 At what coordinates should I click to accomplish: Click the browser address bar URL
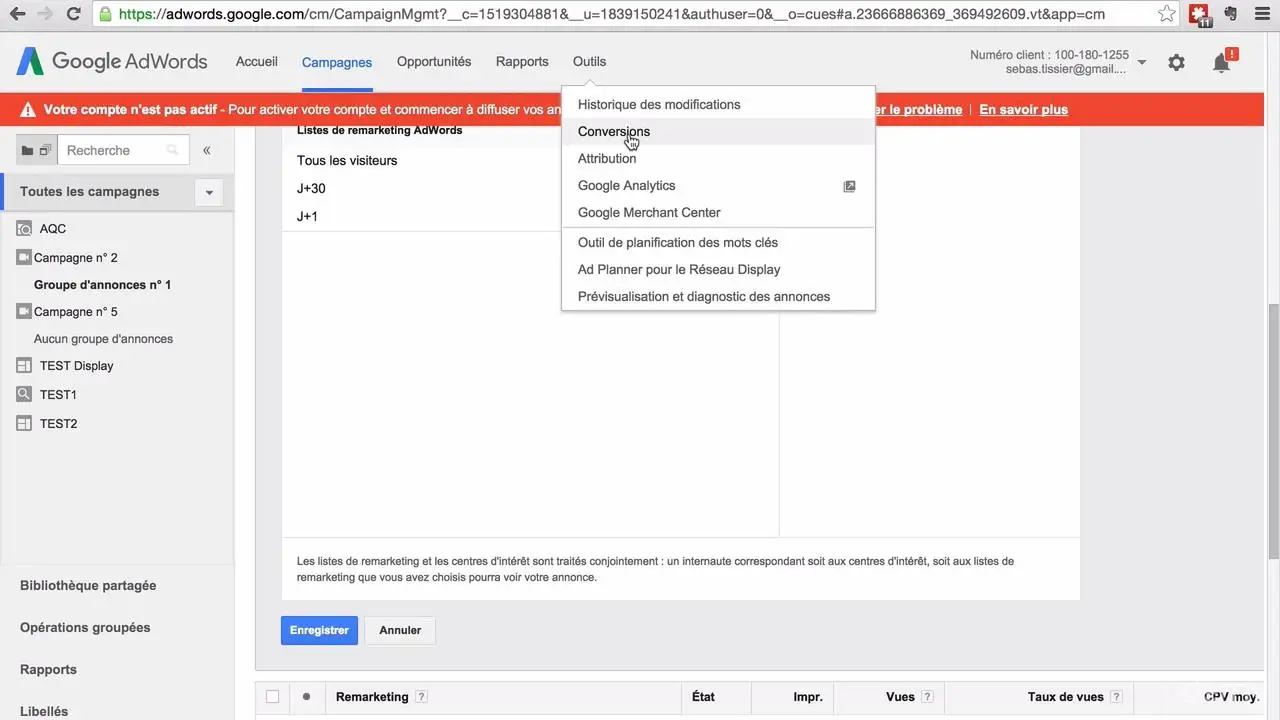[612, 14]
